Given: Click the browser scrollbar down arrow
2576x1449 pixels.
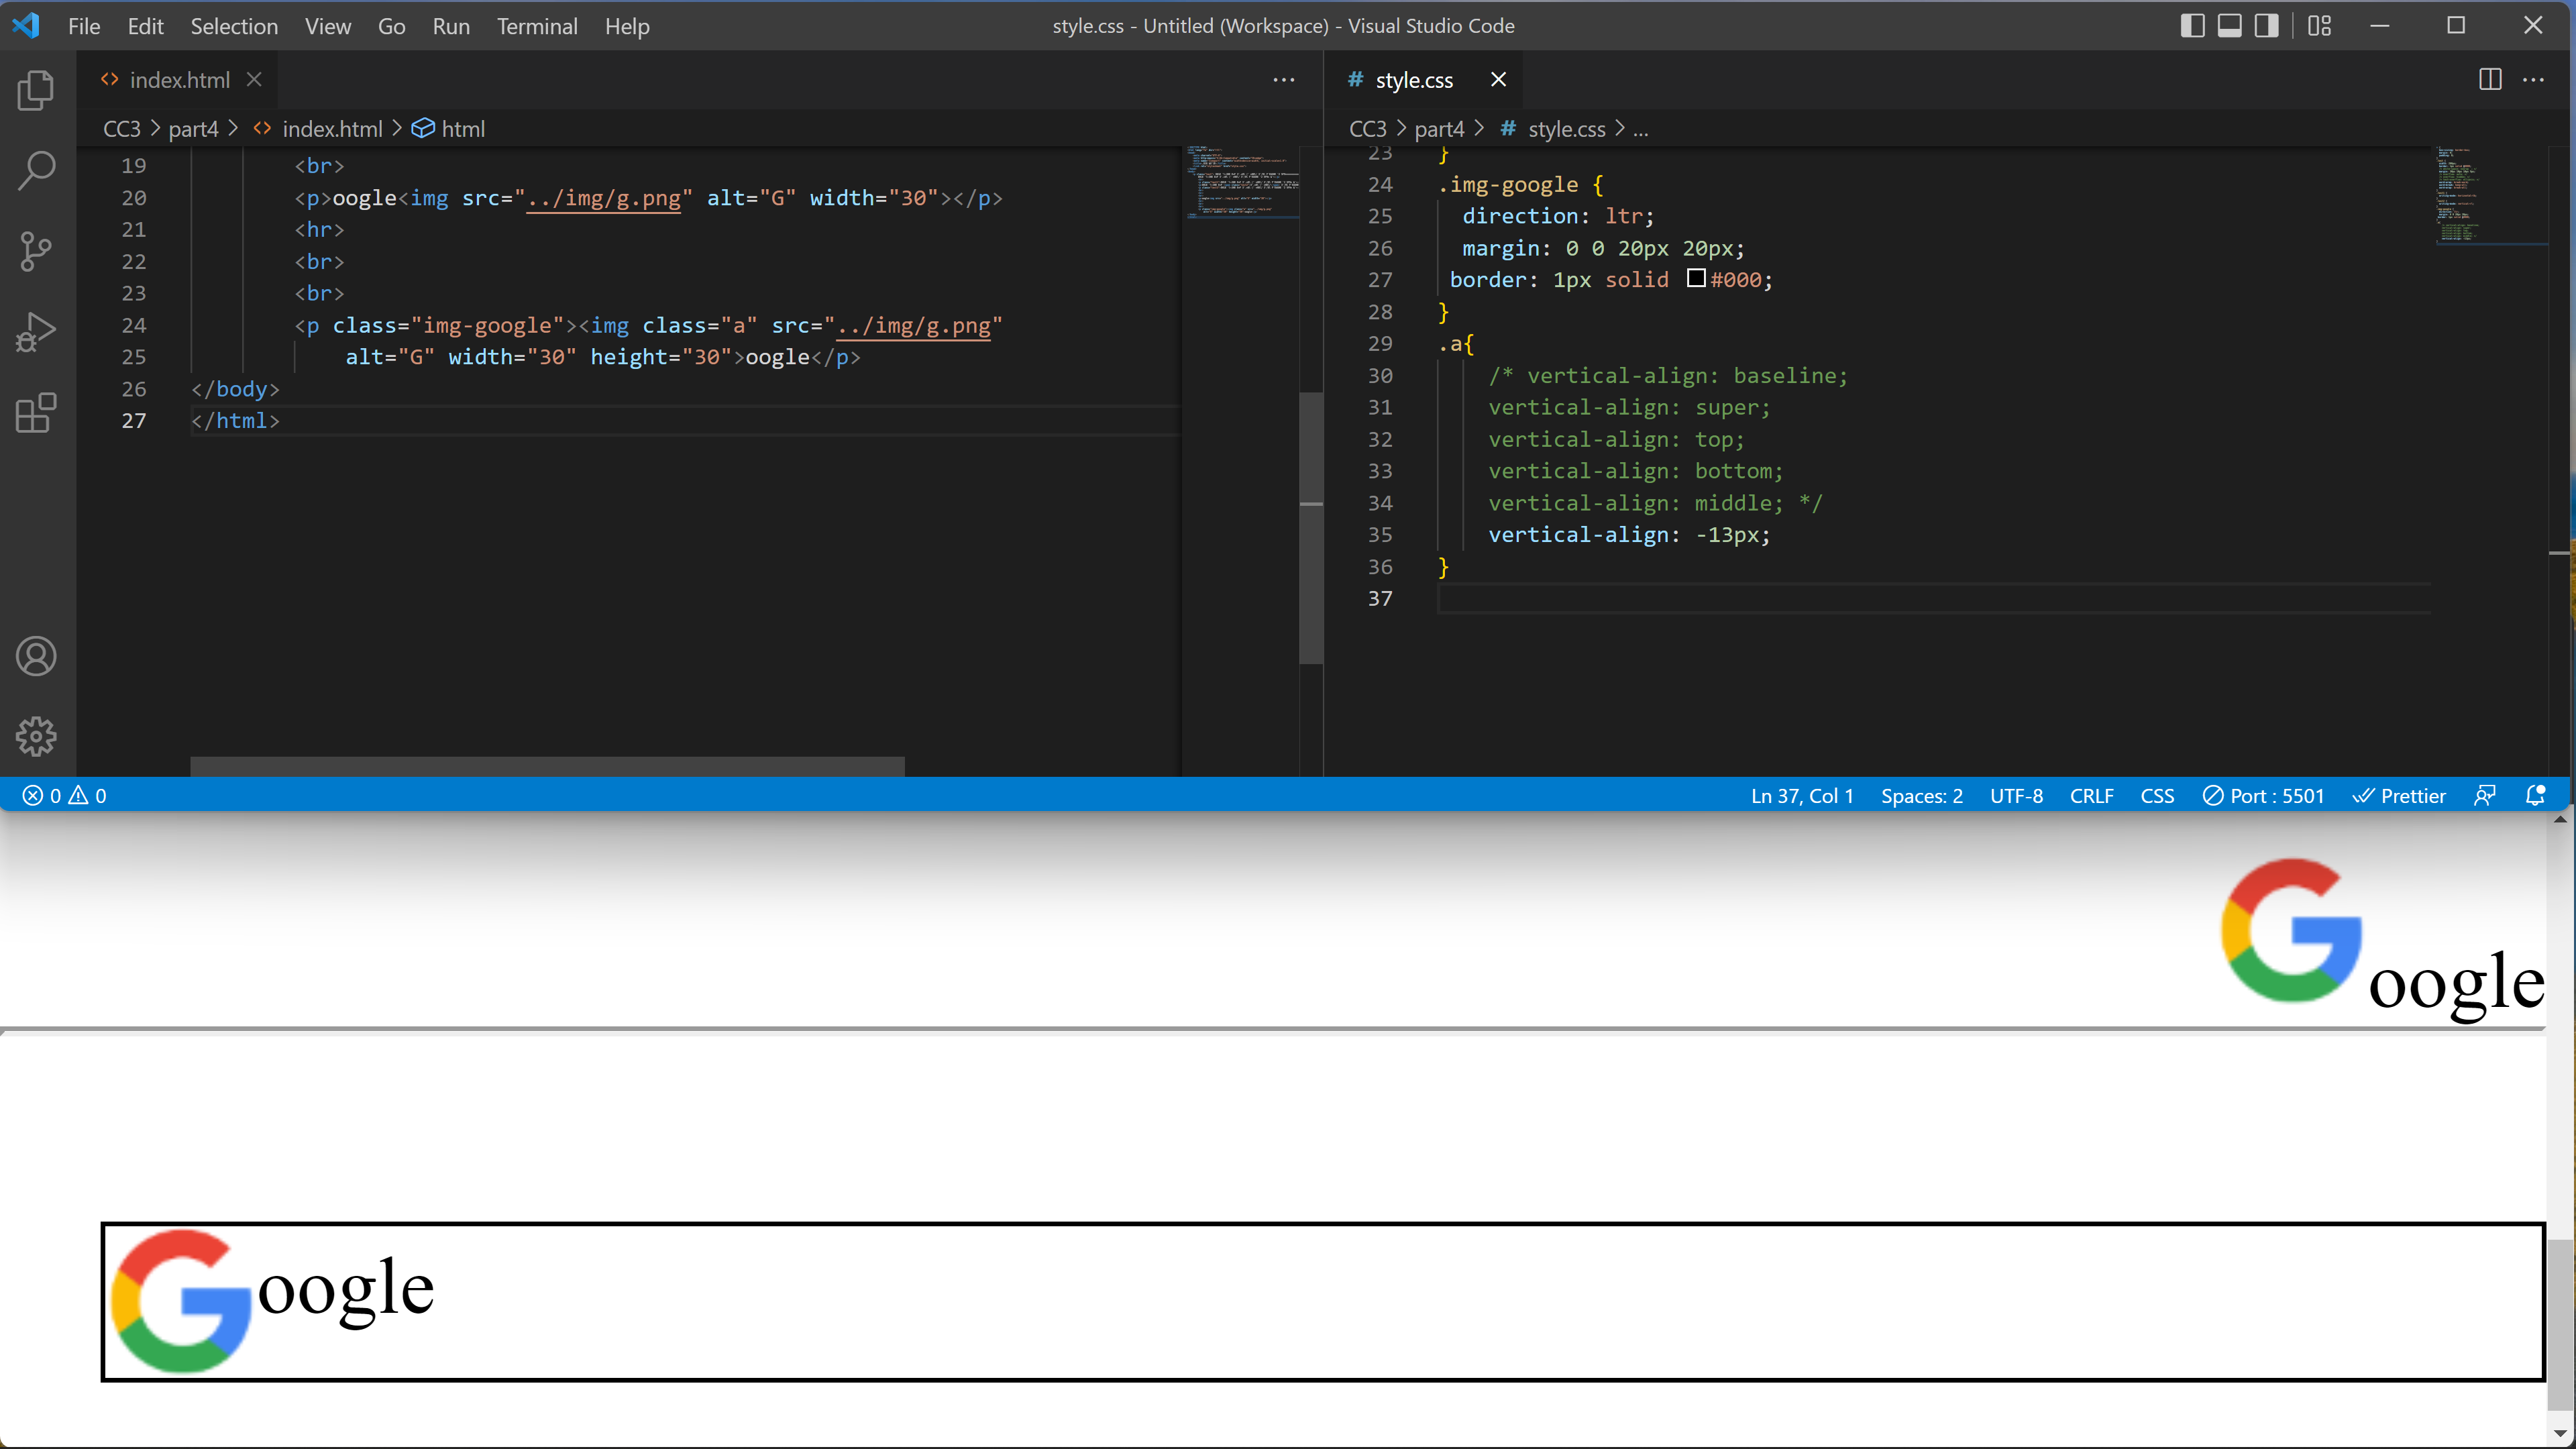Looking at the screenshot, I should tap(2560, 1433).
